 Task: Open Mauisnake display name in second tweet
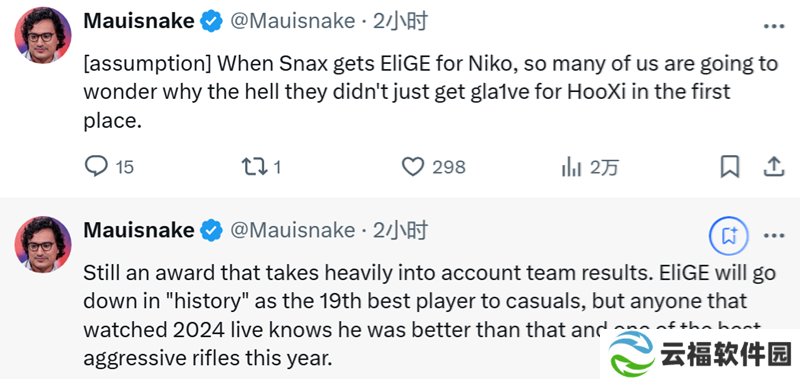139,230
